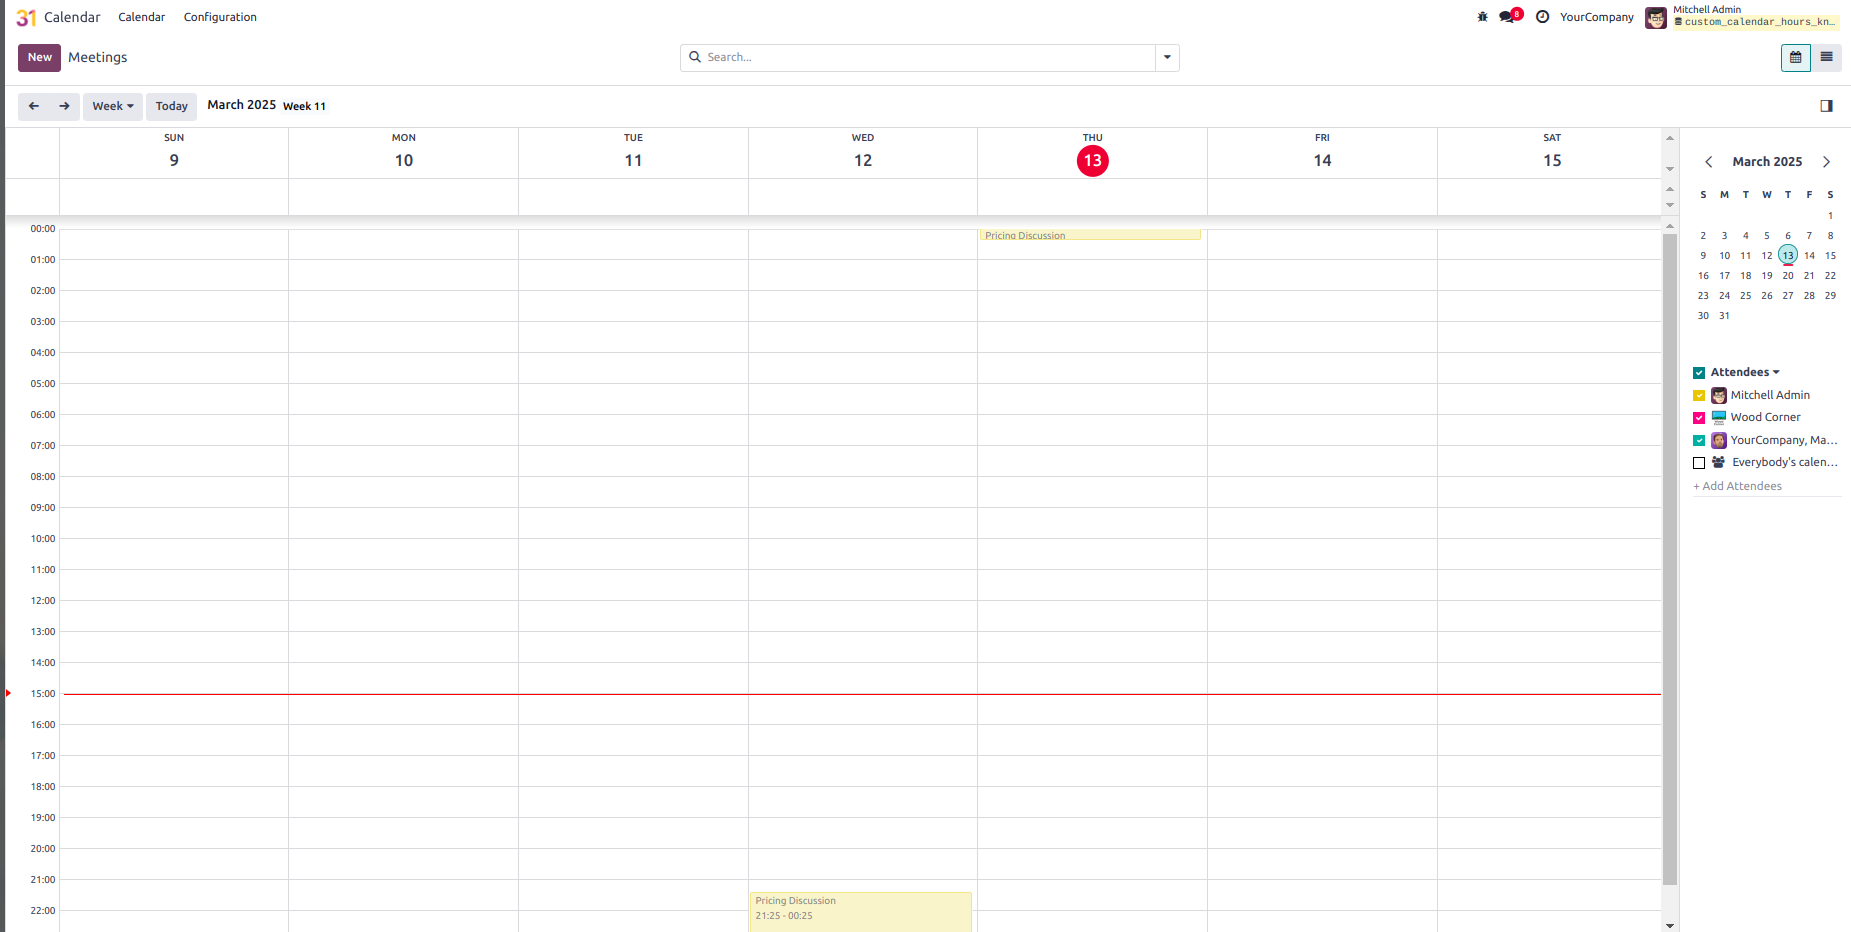Show next month in mini calendar
1851x932 pixels.
pos(1826,162)
